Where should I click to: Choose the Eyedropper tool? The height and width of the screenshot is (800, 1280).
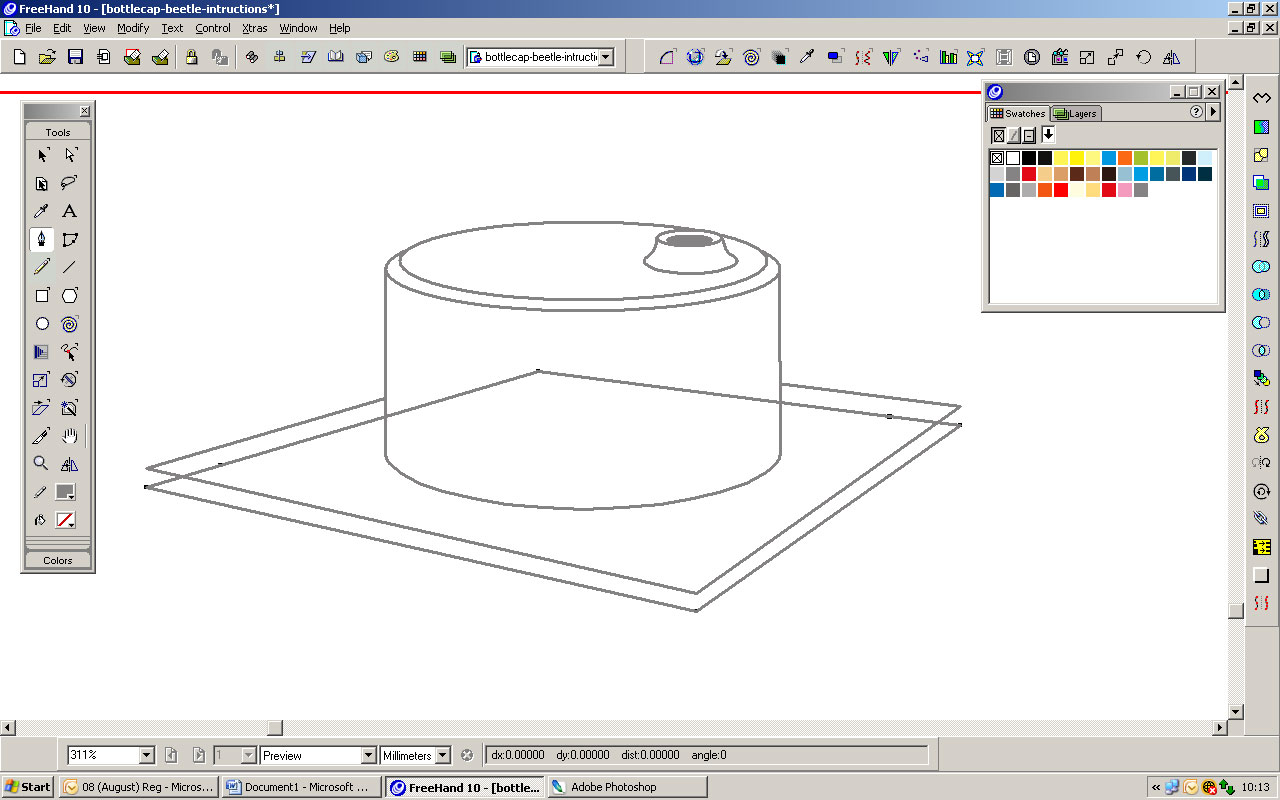(x=41, y=211)
